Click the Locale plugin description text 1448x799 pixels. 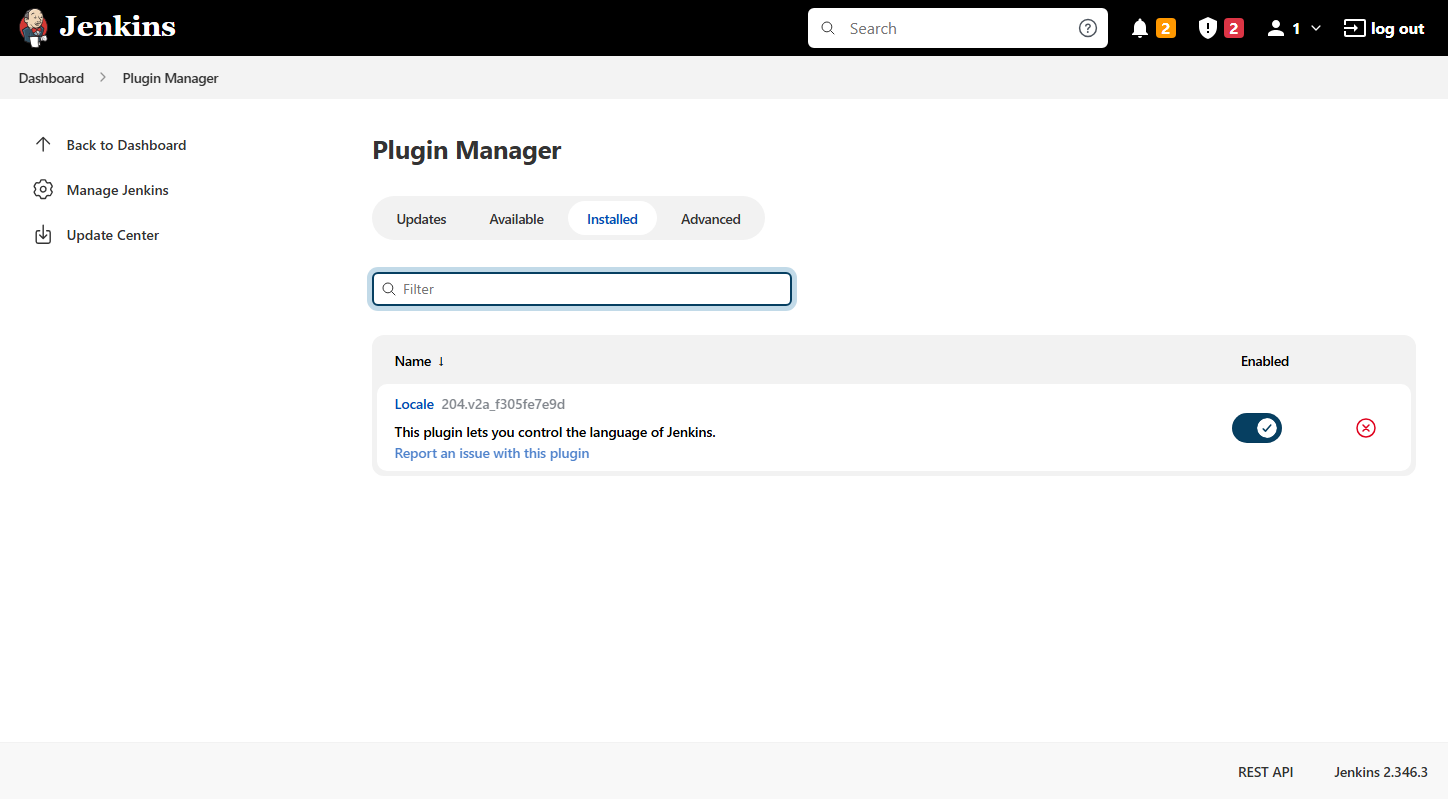tap(555, 432)
